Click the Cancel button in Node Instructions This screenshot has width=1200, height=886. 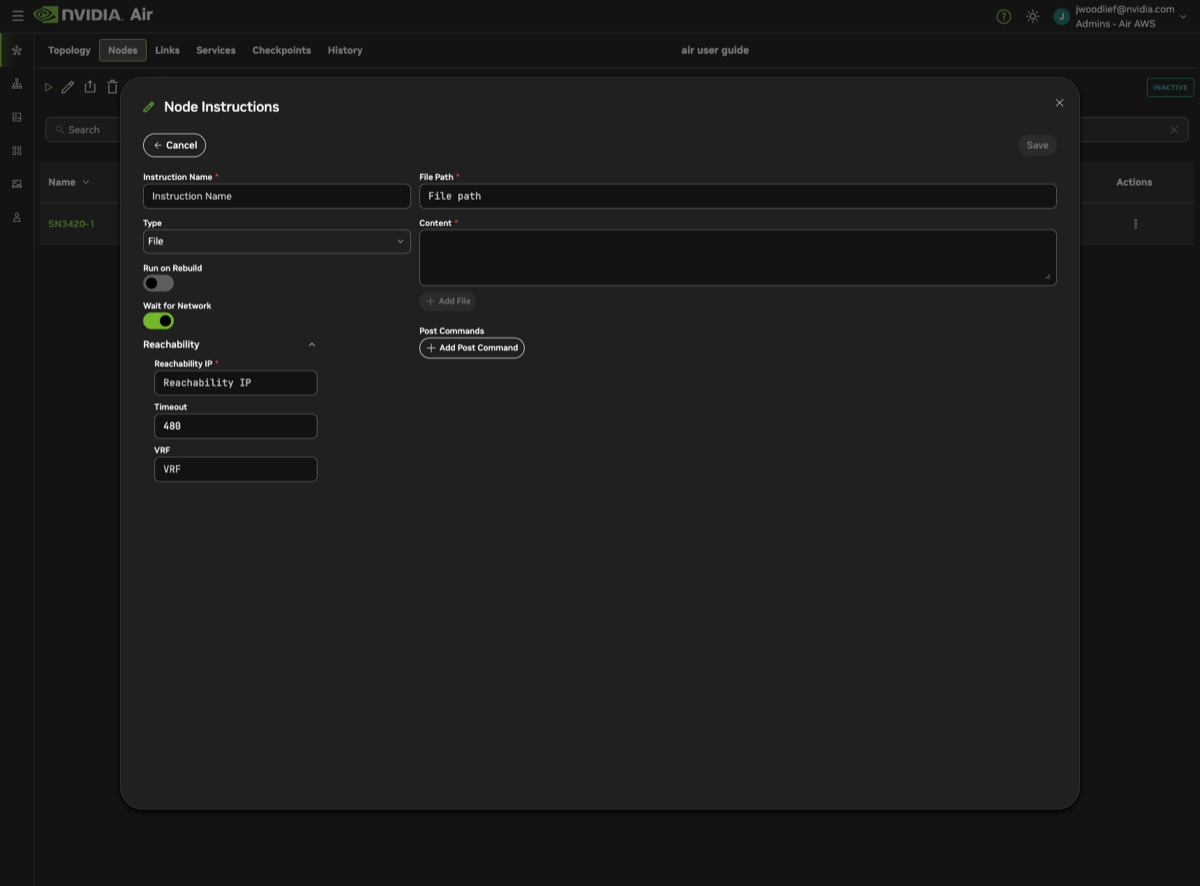(x=174, y=145)
